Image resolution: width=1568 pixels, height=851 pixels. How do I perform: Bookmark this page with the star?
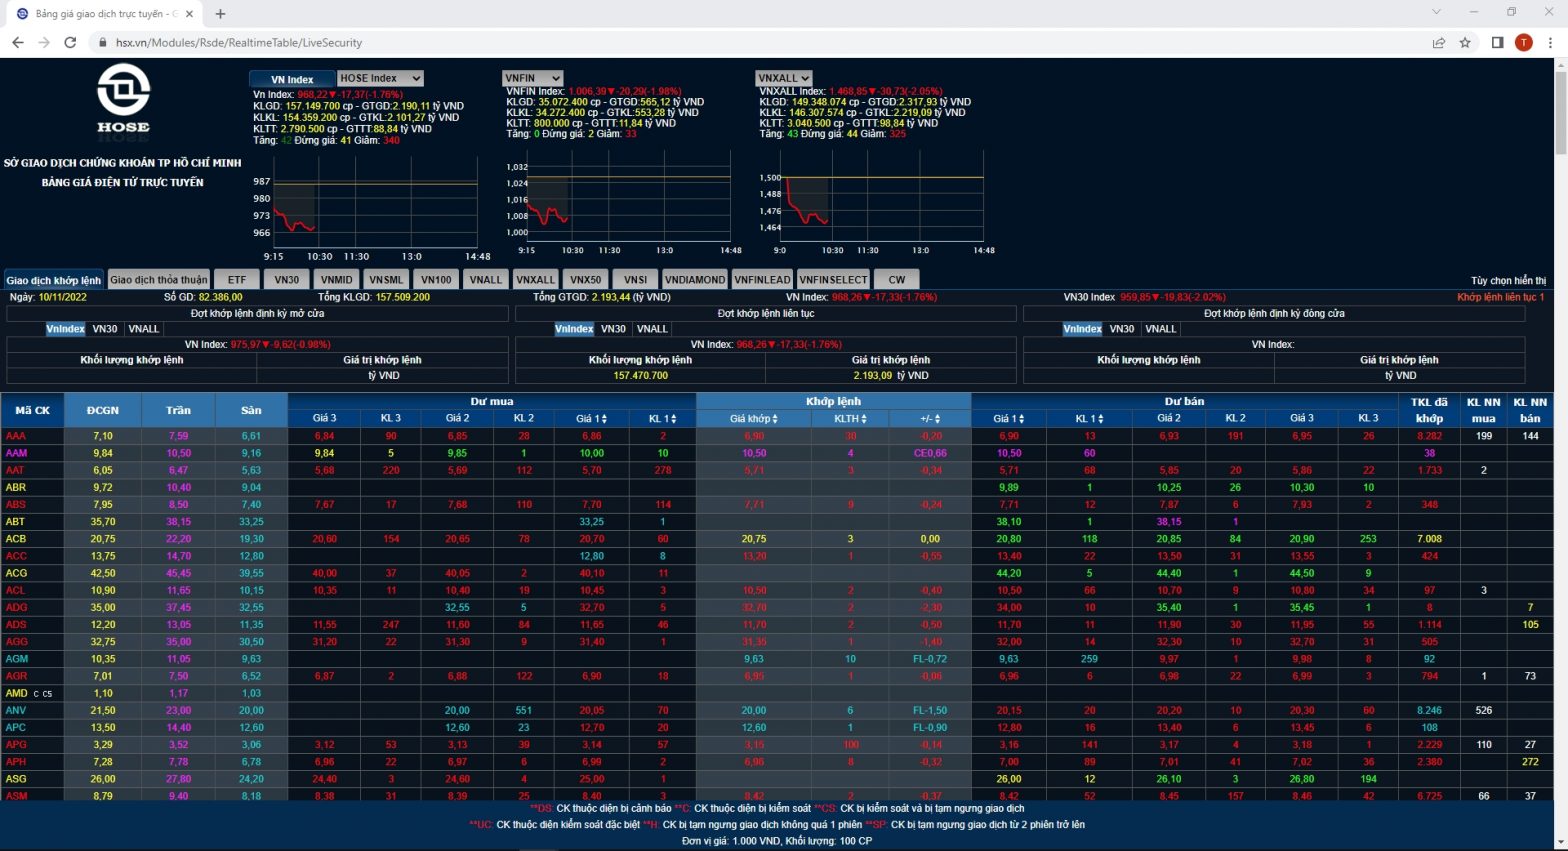point(1465,42)
